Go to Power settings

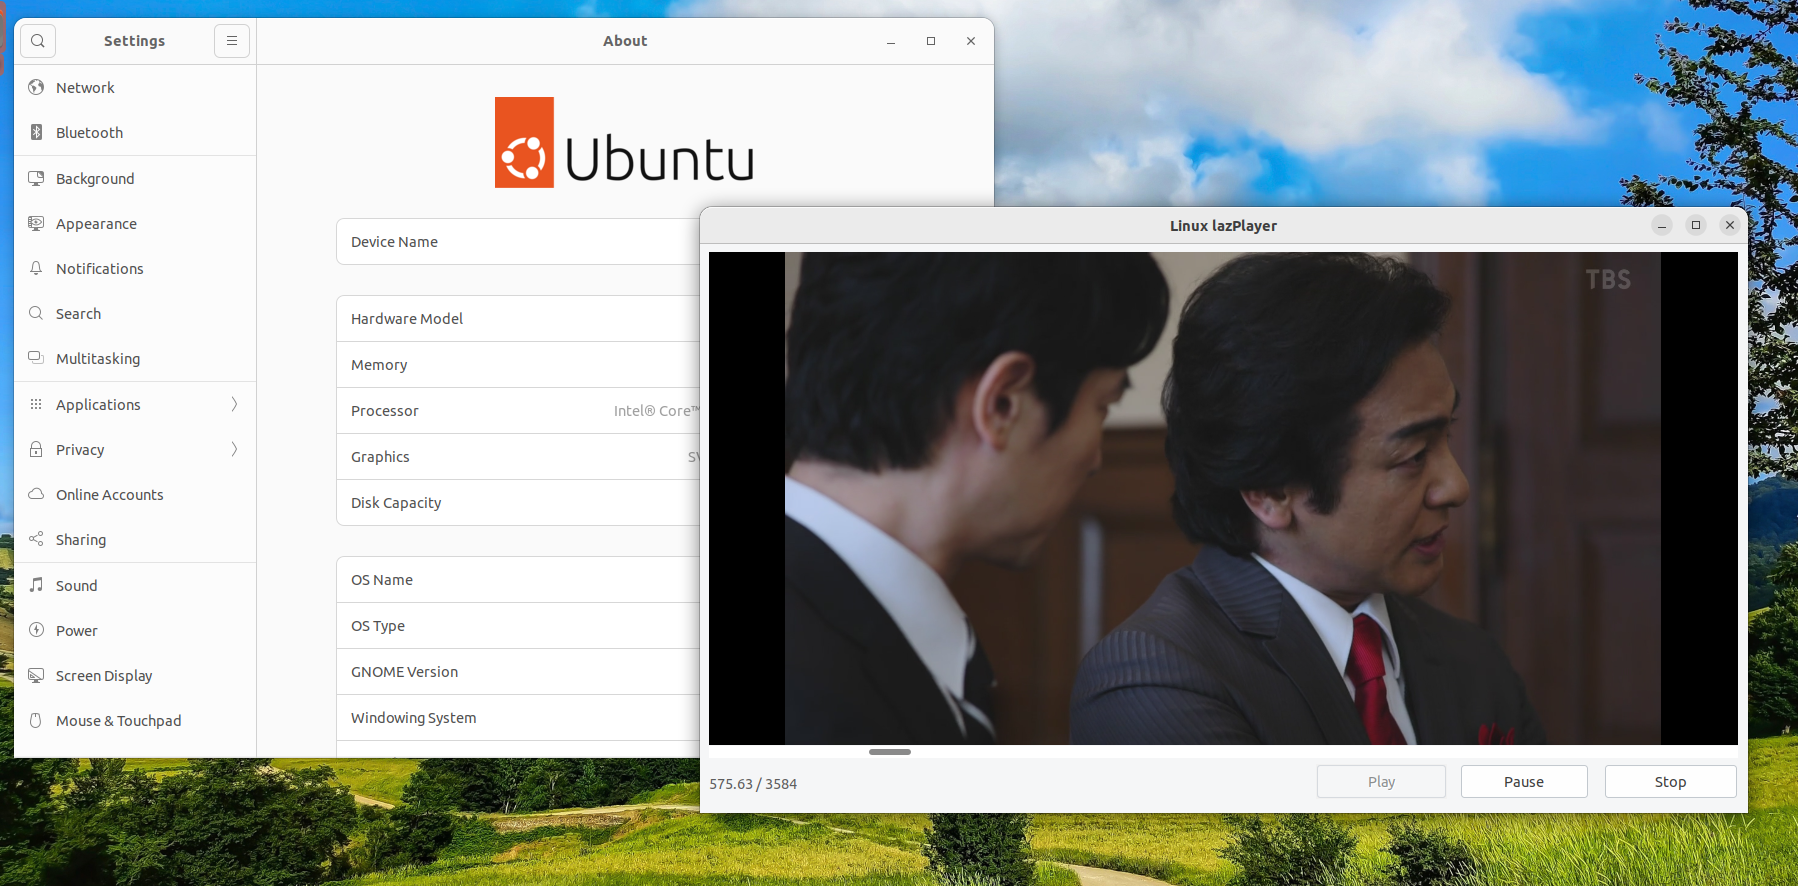point(135,630)
